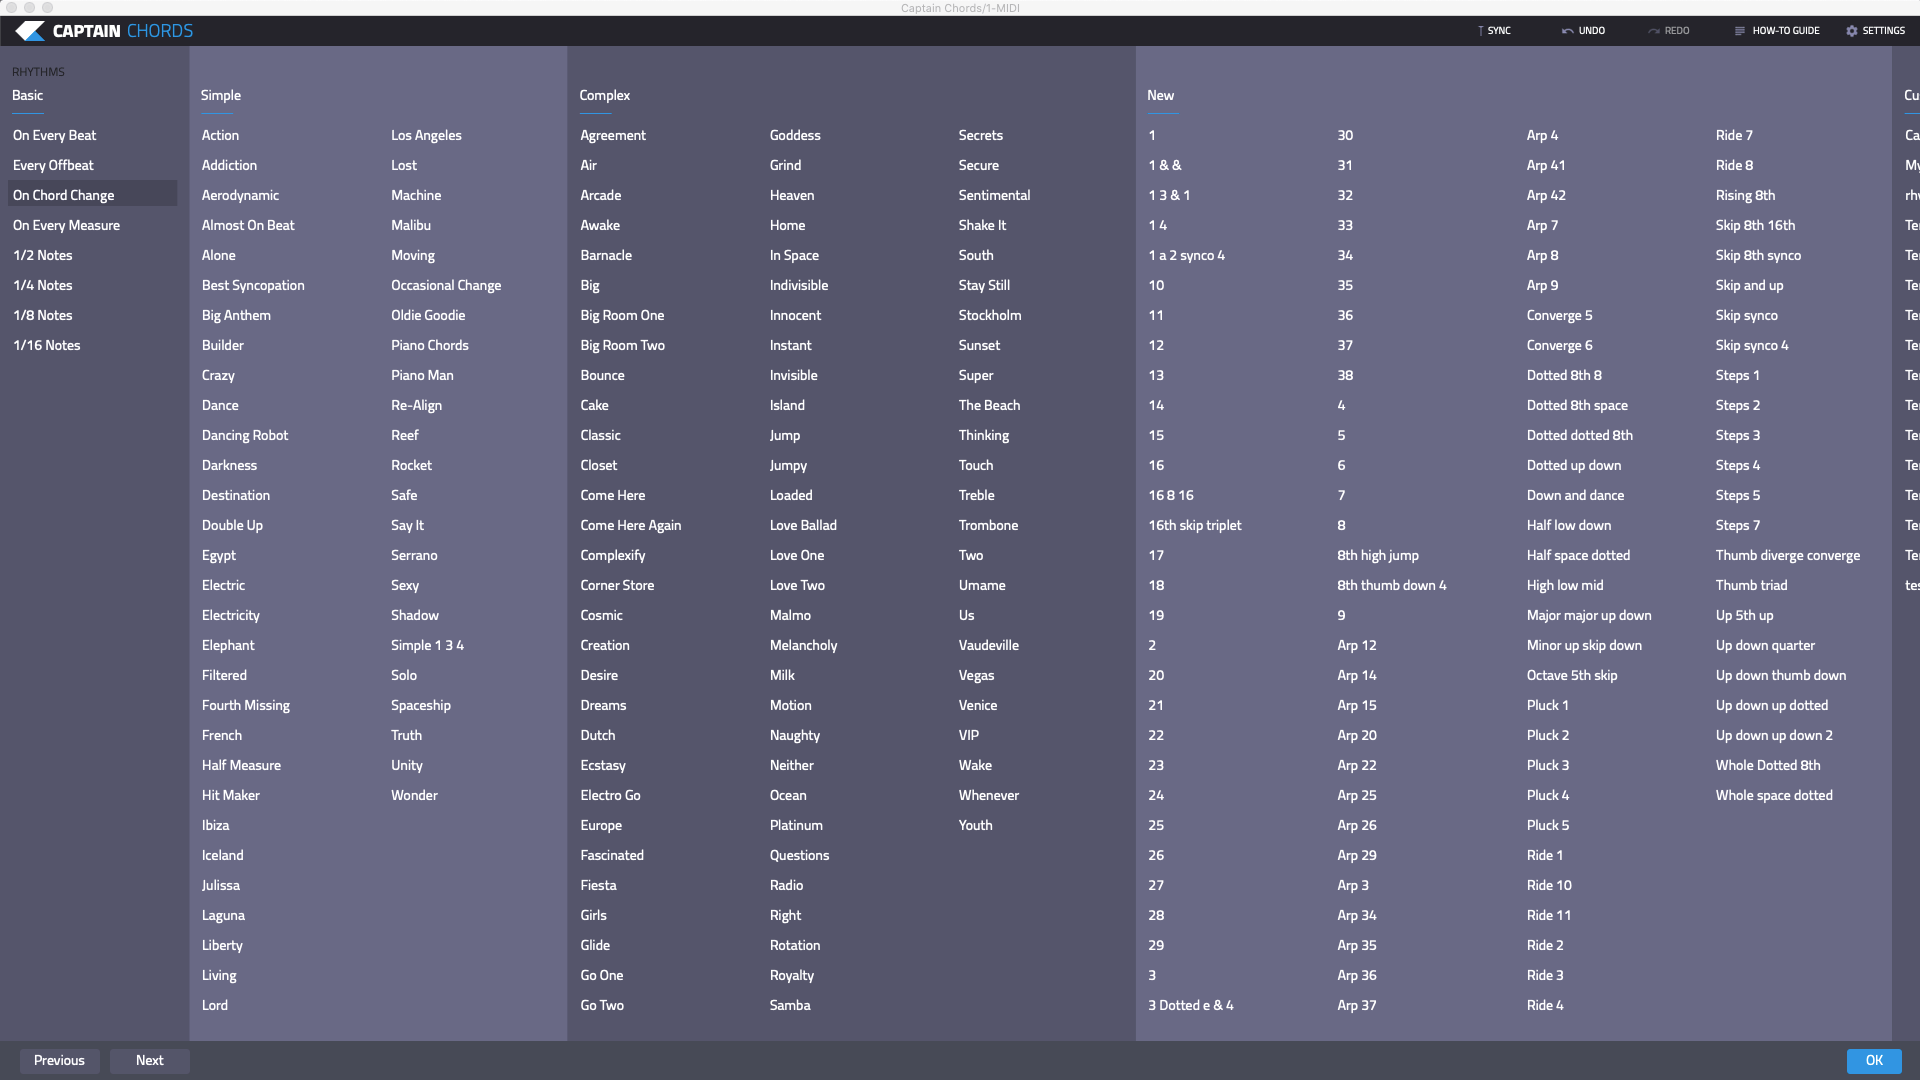Click the Love Ballad complex rhythm
This screenshot has width=1920, height=1080.
[802, 524]
